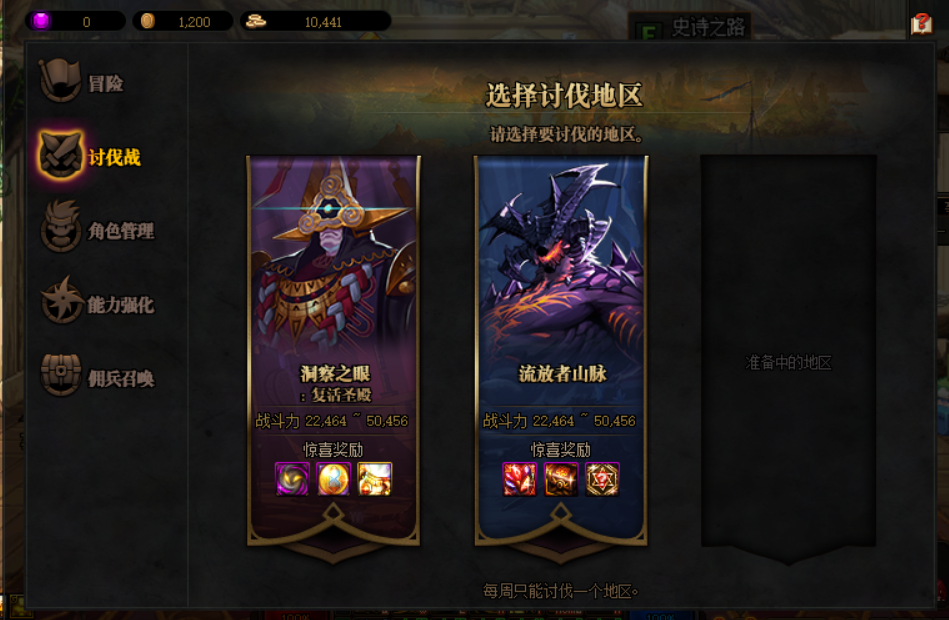This screenshot has height=620, width=949.
Task: Click the purple gem currency icon
Action: click(41, 21)
